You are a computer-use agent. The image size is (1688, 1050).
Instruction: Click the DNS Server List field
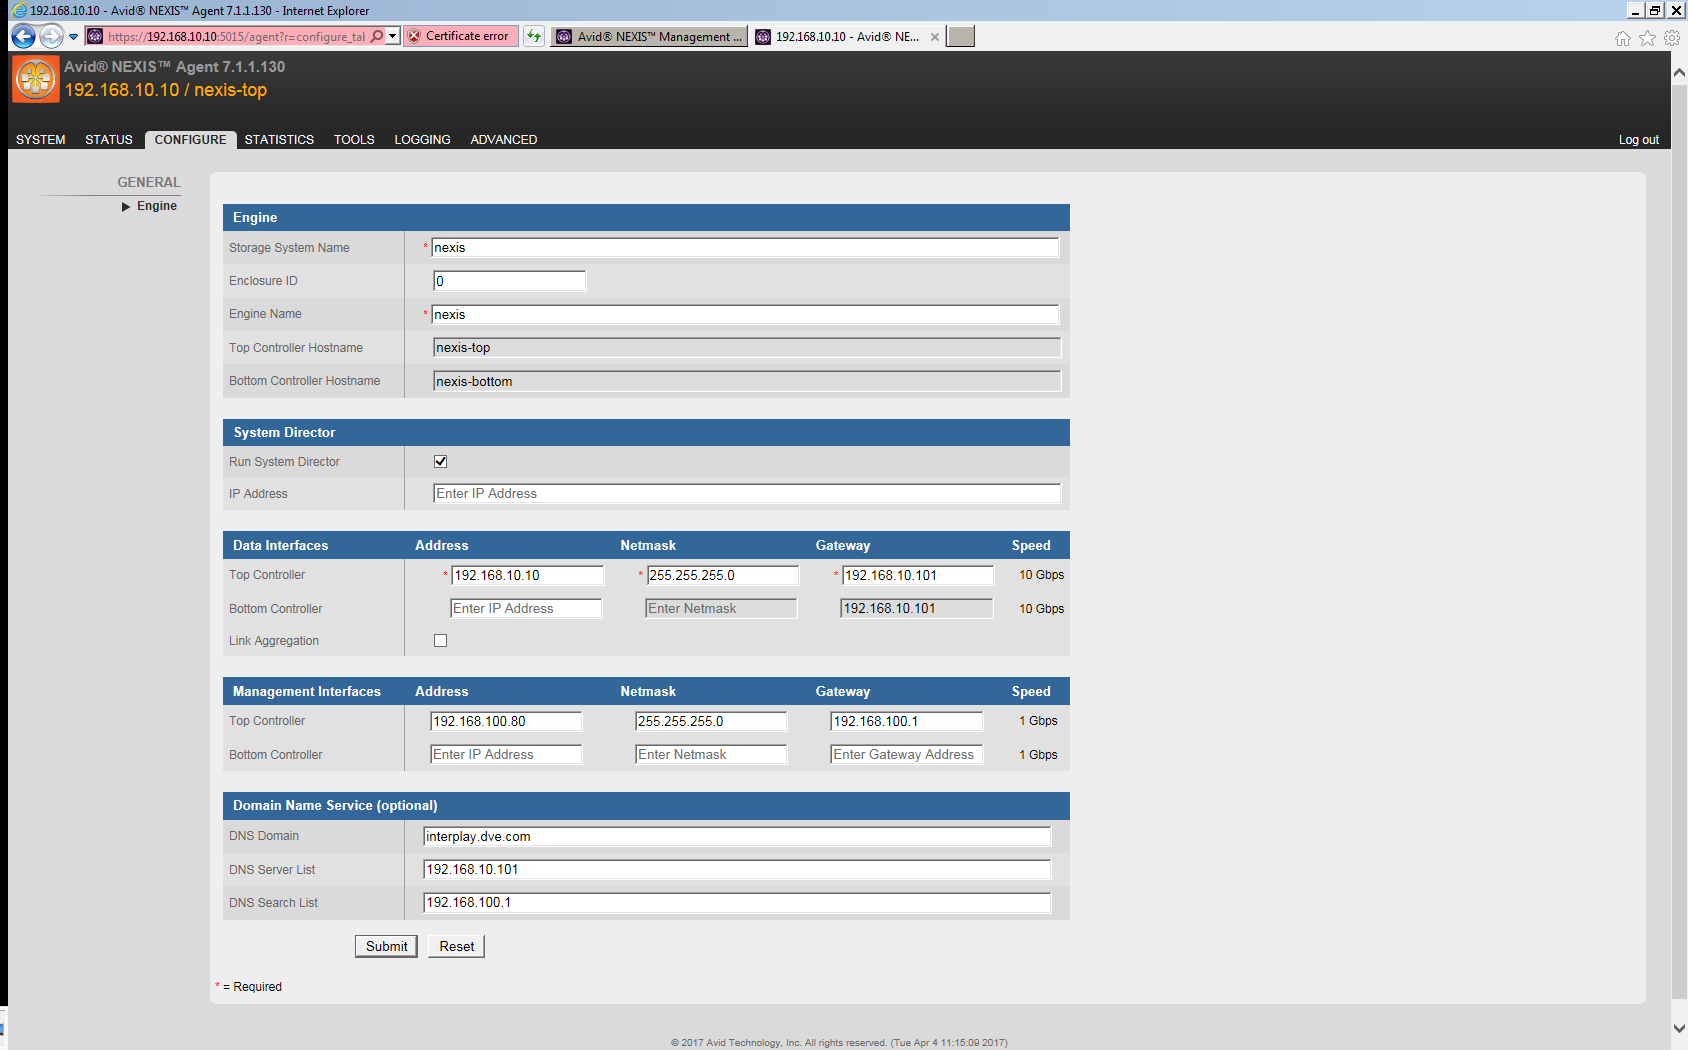point(737,869)
